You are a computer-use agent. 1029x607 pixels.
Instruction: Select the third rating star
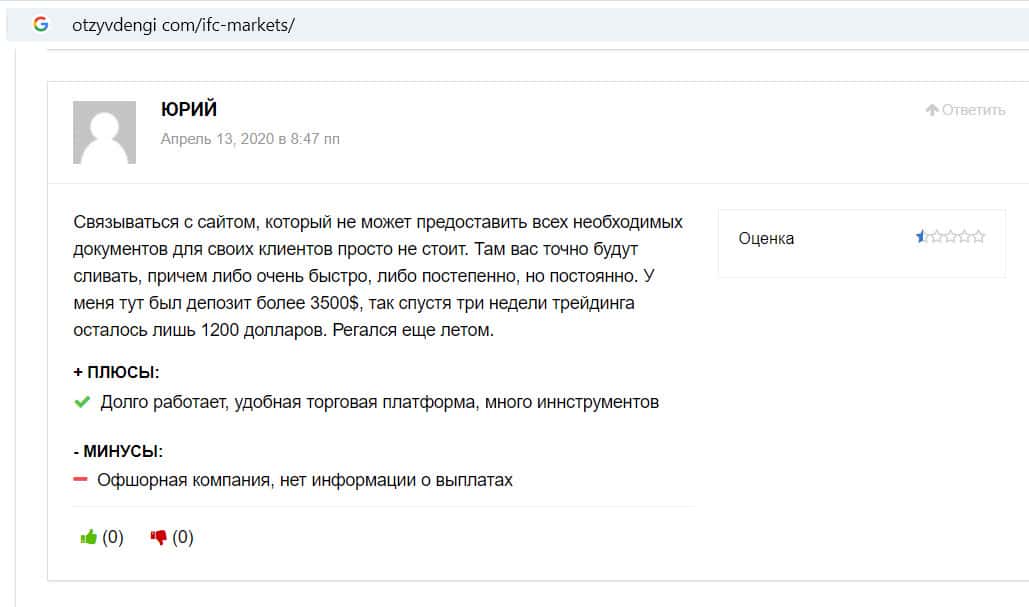tap(950, 237)
